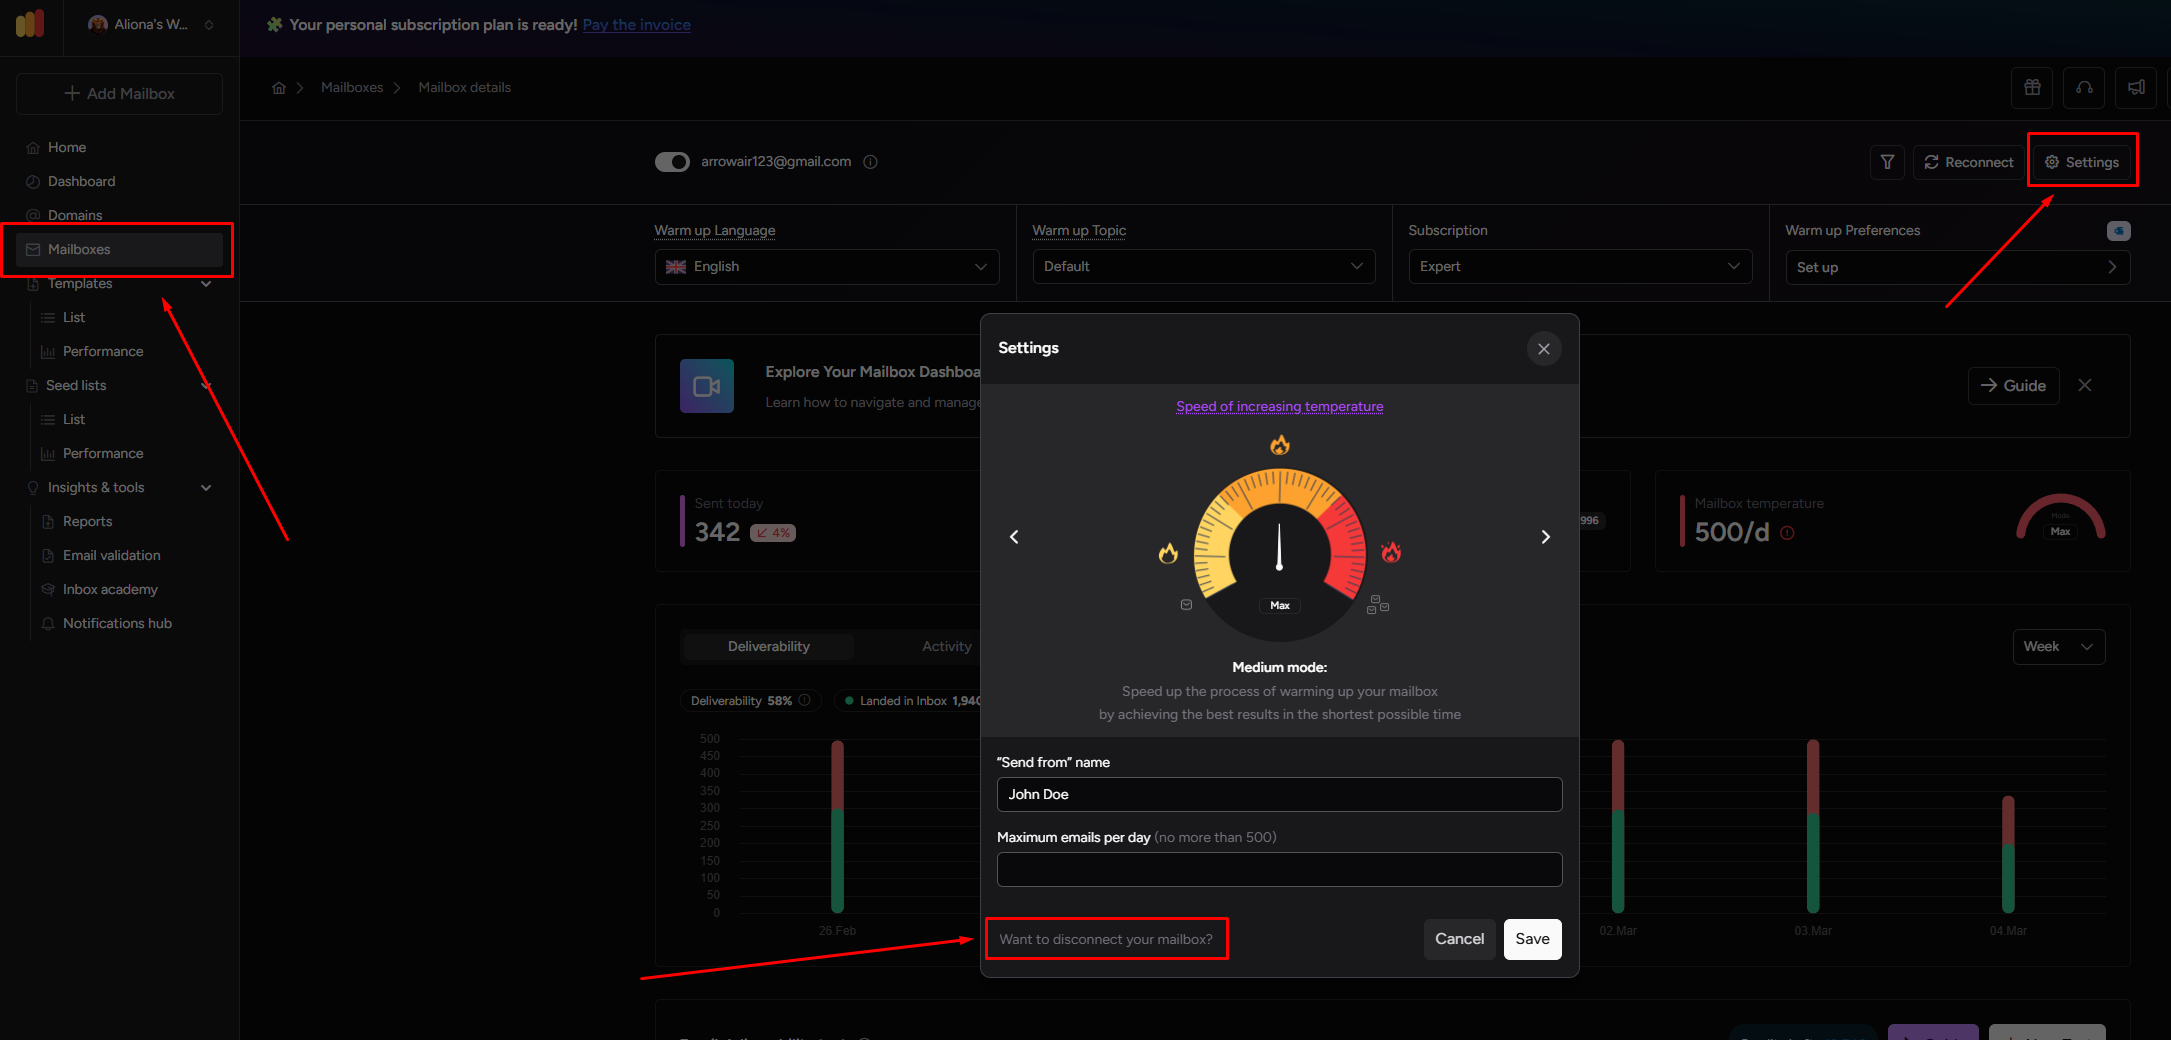
Task: Open the Week range dropdown
Action: point(2058,647)
